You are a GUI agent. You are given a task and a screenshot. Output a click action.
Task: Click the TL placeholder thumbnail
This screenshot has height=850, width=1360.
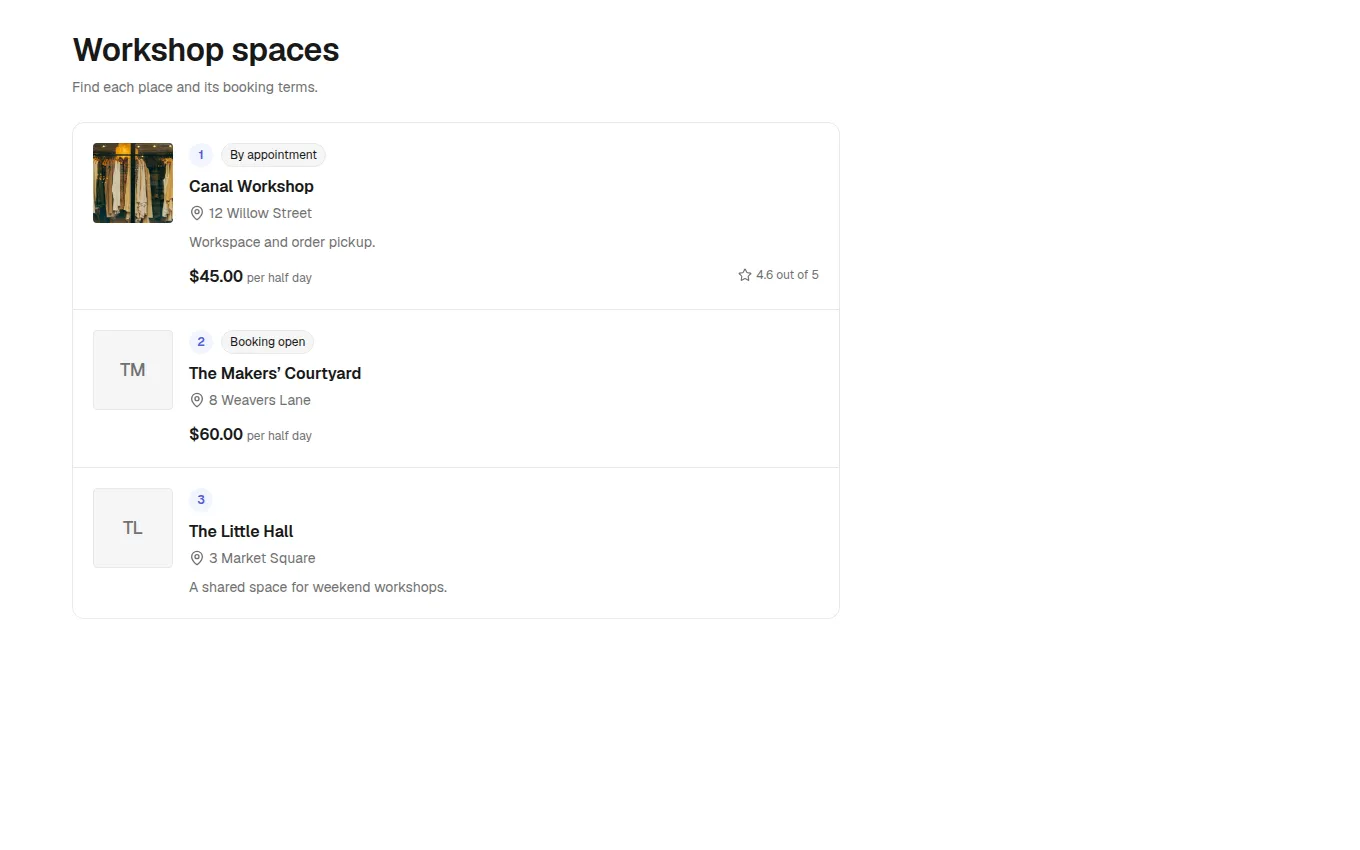click(133, 528)
